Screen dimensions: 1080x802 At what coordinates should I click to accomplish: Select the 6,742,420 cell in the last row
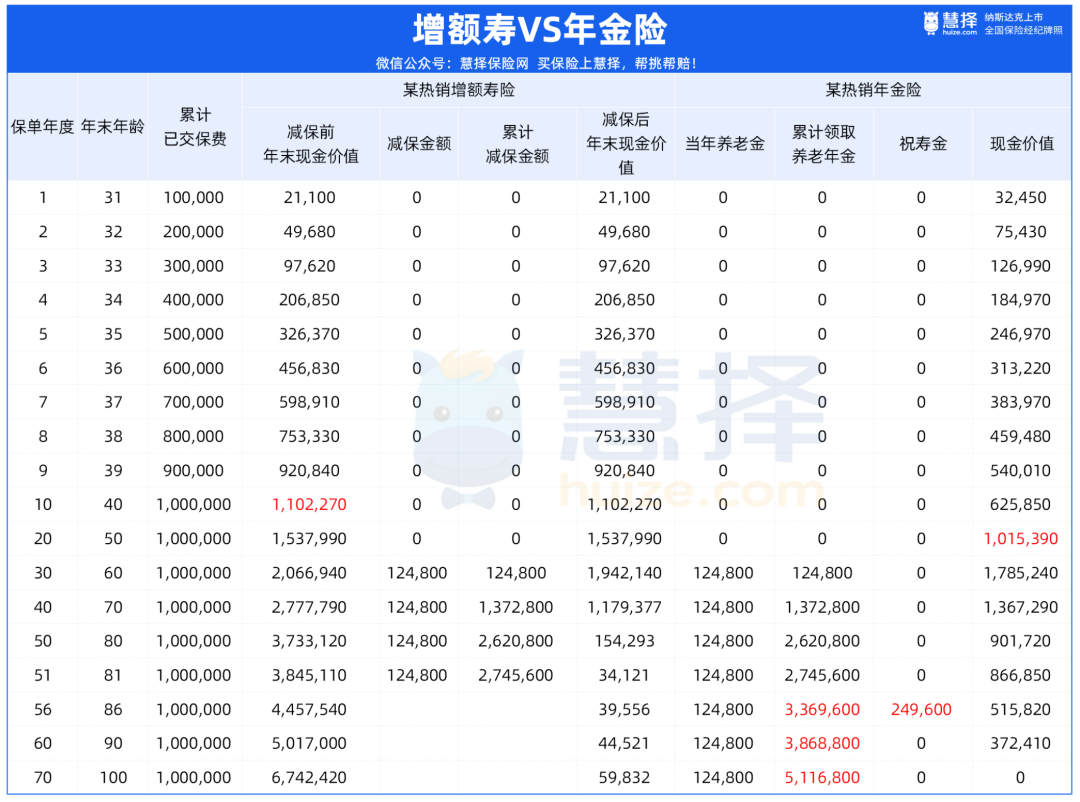[310, 778]
